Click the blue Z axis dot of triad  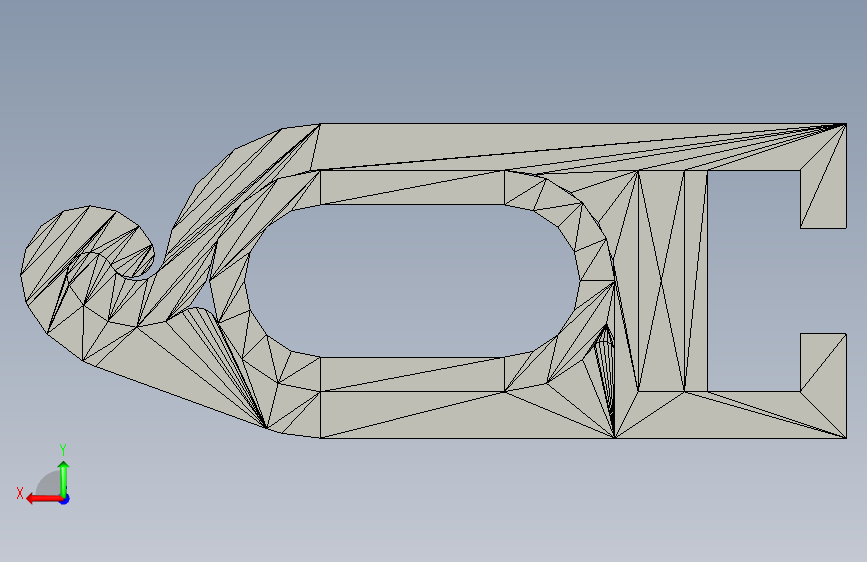[65, 499]
